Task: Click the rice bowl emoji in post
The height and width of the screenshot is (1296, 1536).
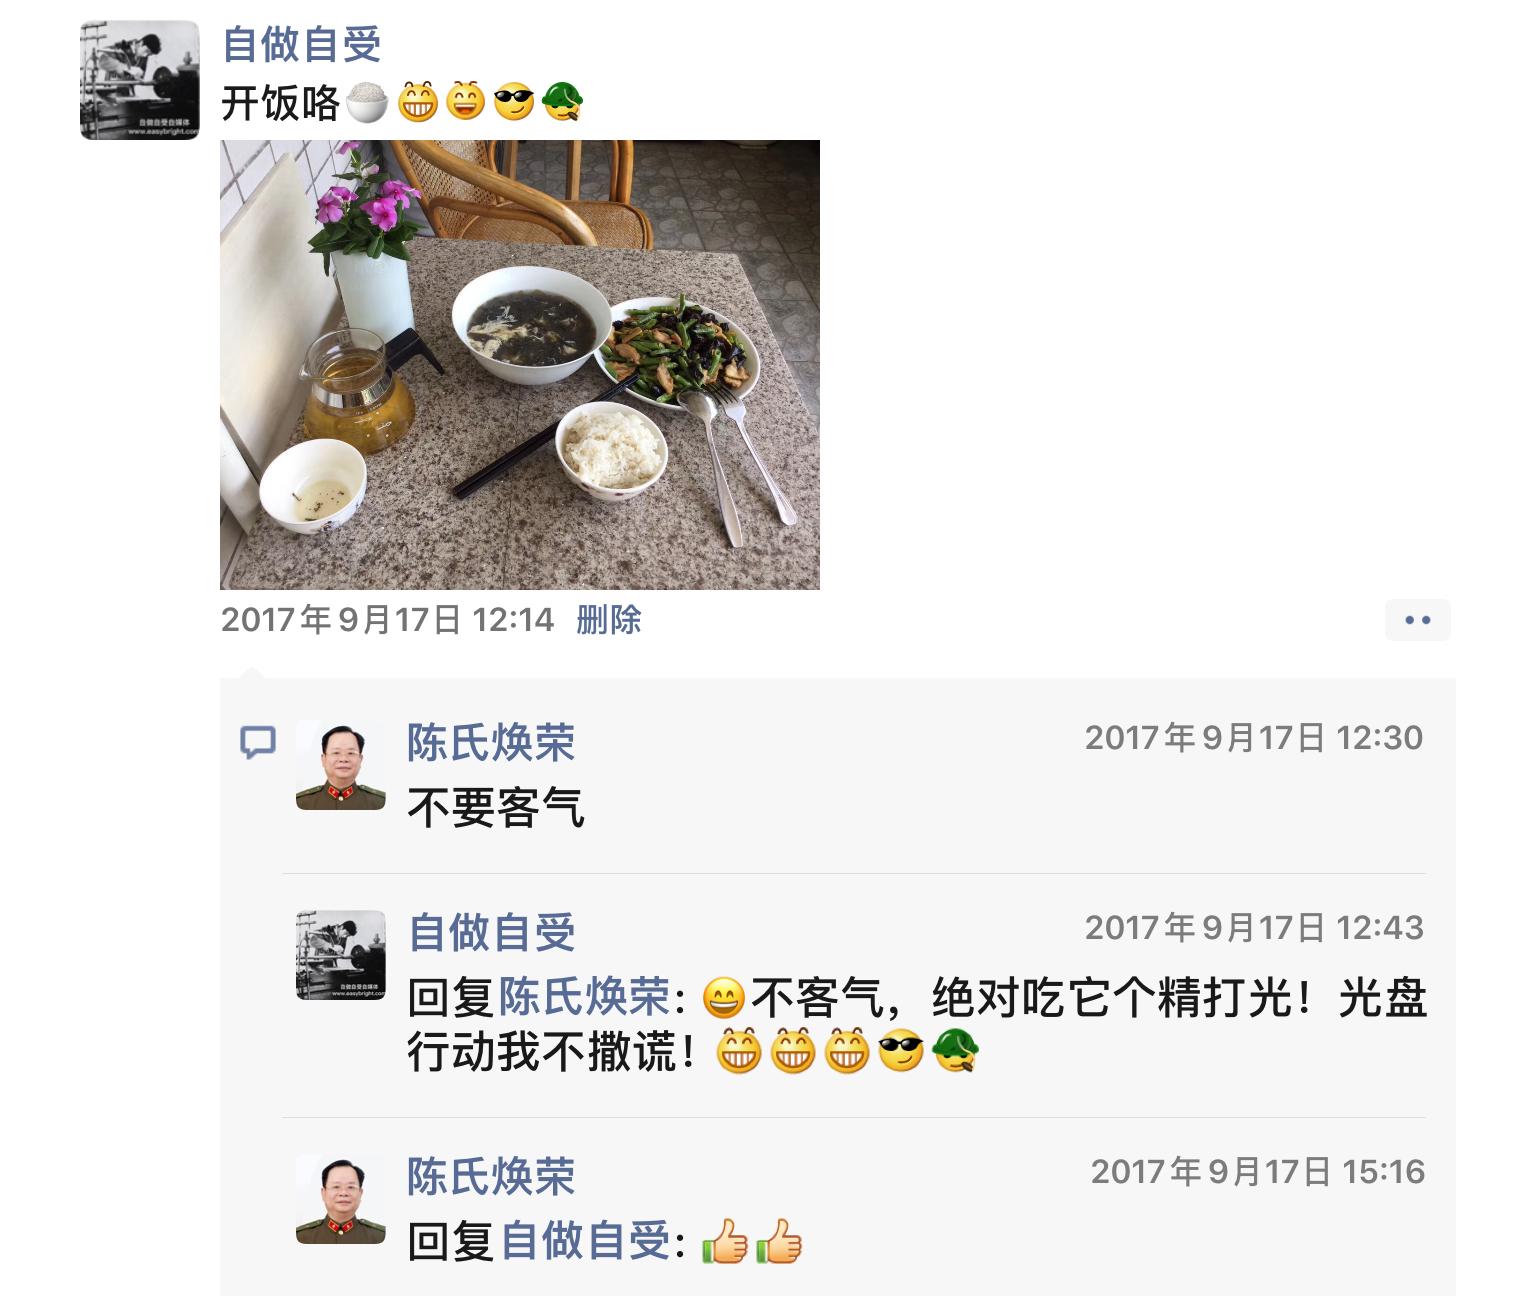Action: [366, 102]
